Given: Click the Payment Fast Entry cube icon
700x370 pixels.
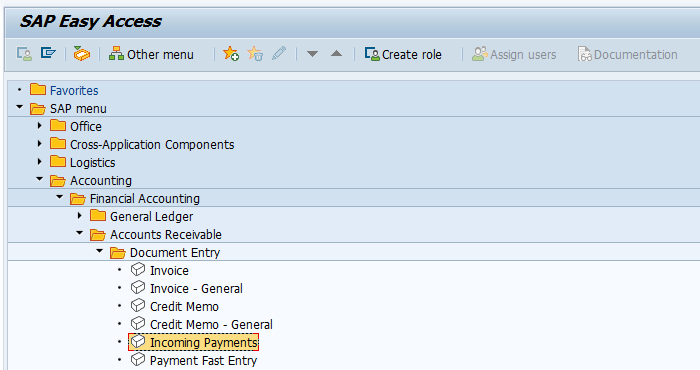Looking at the screenshot, I should 138,359.
